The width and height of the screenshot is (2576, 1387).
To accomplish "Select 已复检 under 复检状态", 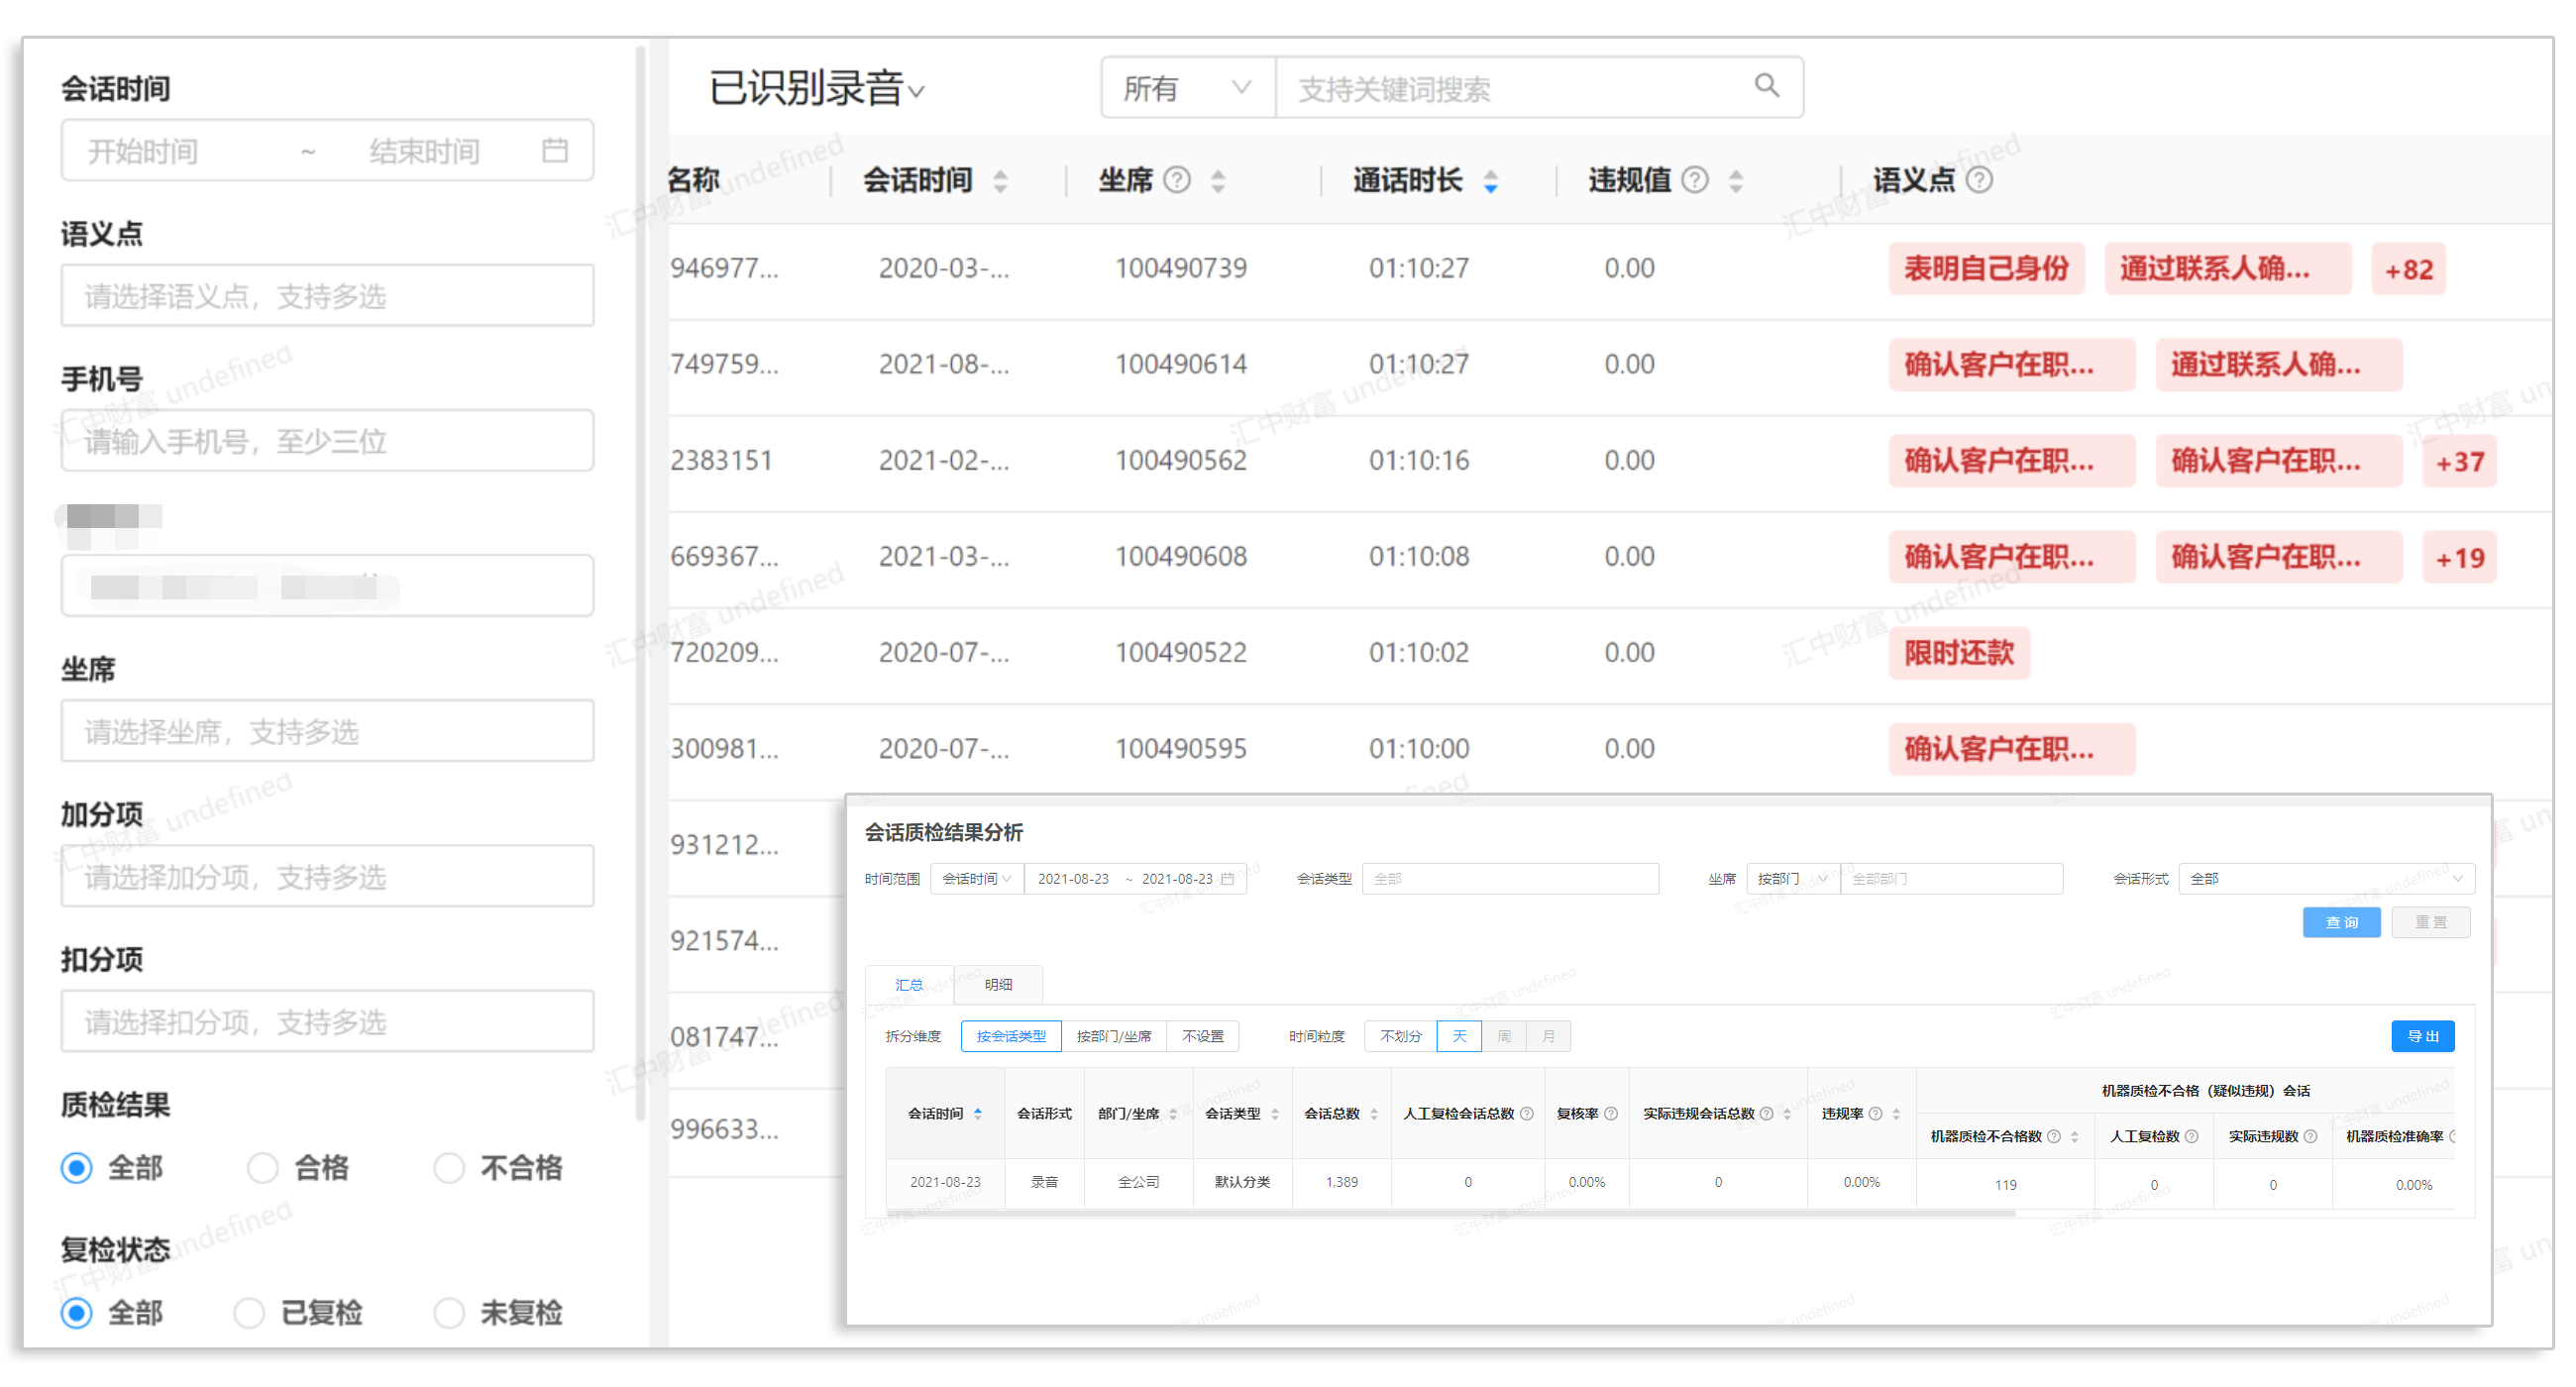I will tap(249, 1312).
